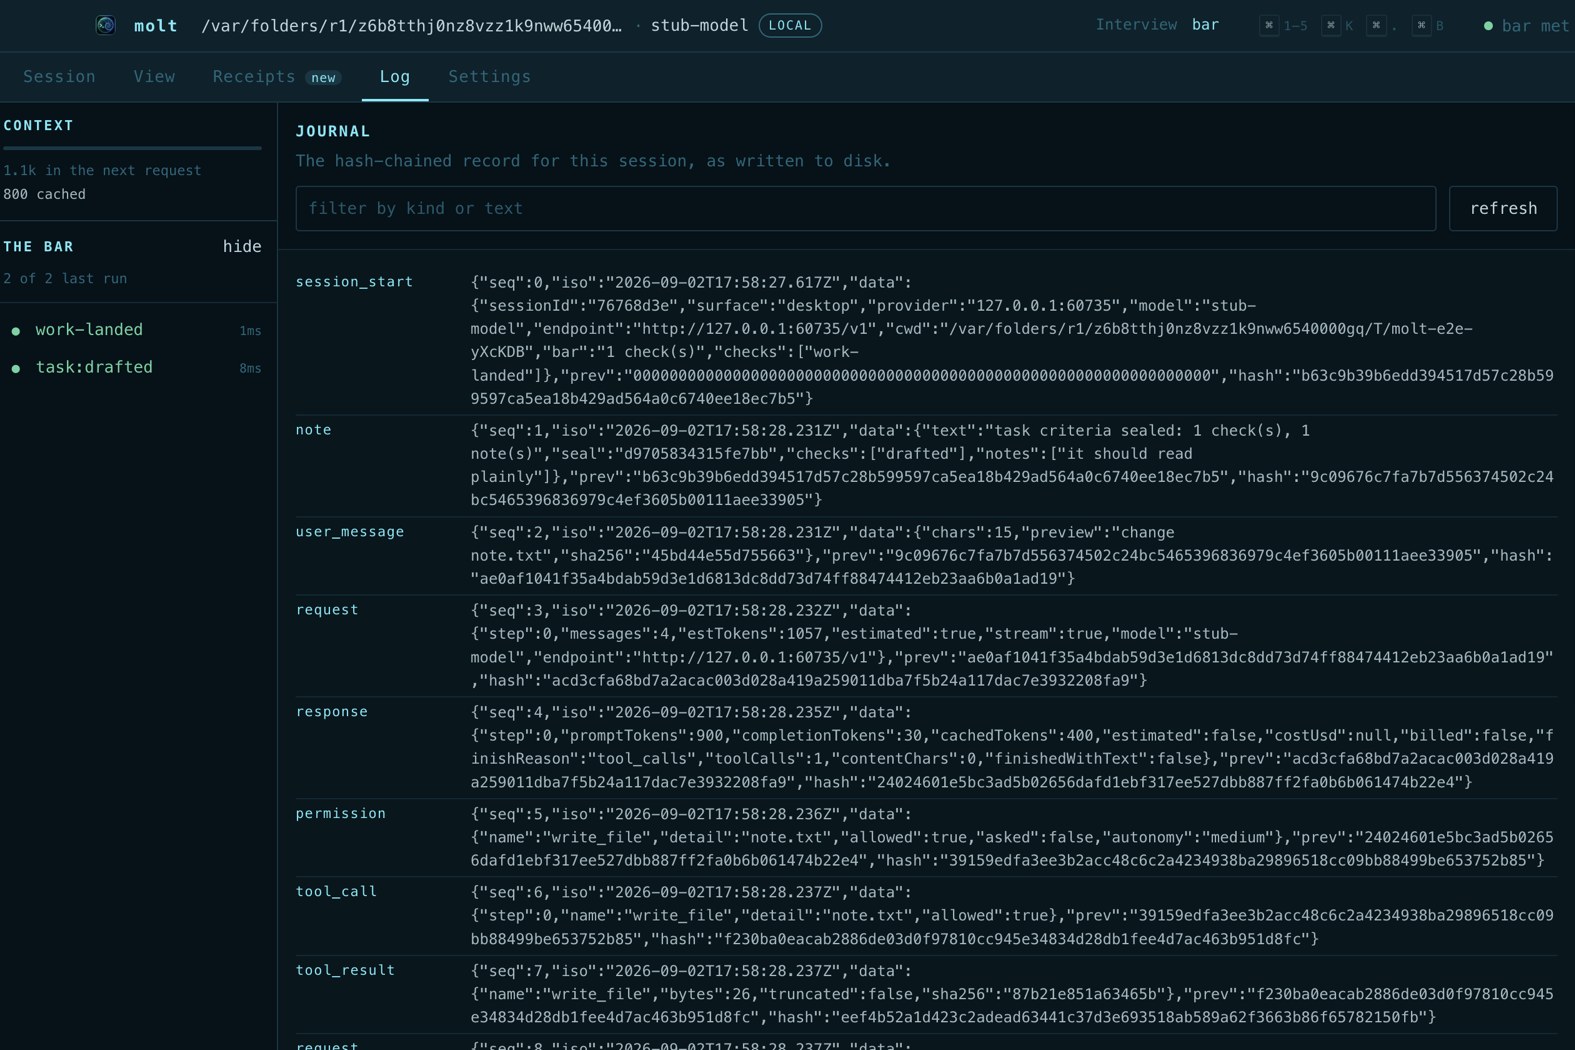Select the Log tab
The width and height of the screenshot is (1575, 1050).
395,77
